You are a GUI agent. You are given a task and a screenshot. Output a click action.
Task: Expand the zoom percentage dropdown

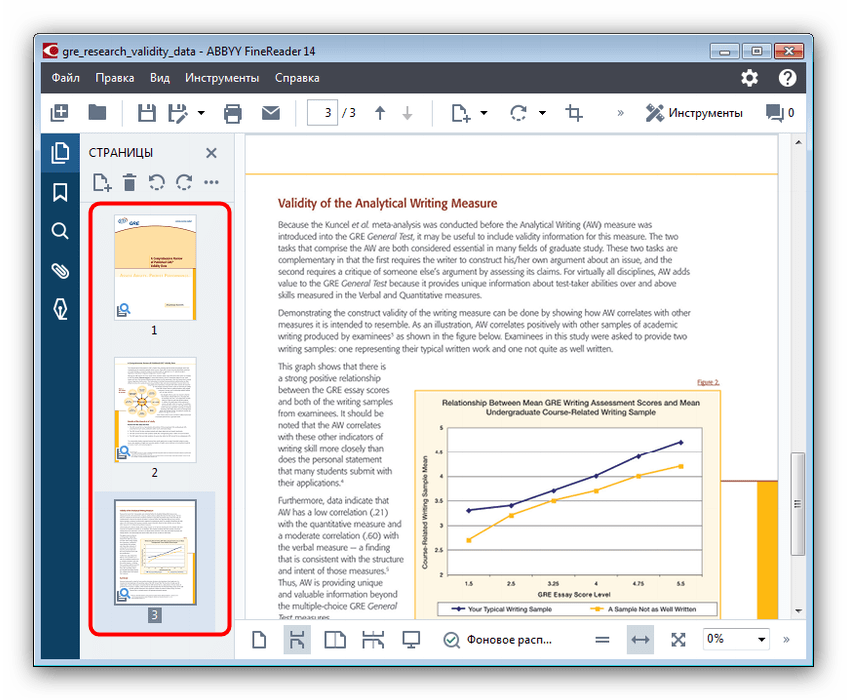click(x=762, y=640)
